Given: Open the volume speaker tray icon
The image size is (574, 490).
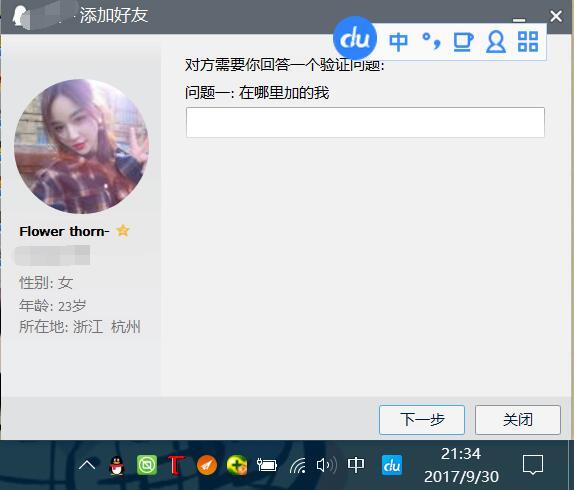Looking at the screenshot, I should [326, 465].
